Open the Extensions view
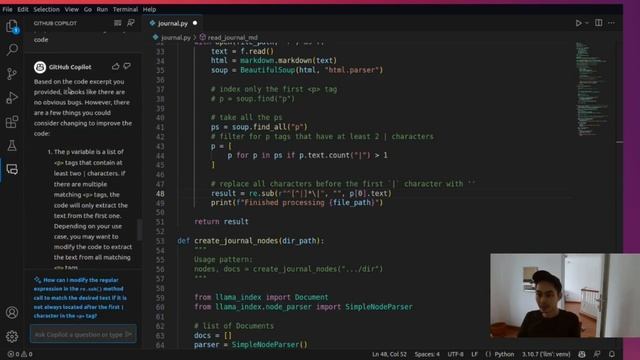Viewport: 640px width, 360px height. click(x=12, y=122)
